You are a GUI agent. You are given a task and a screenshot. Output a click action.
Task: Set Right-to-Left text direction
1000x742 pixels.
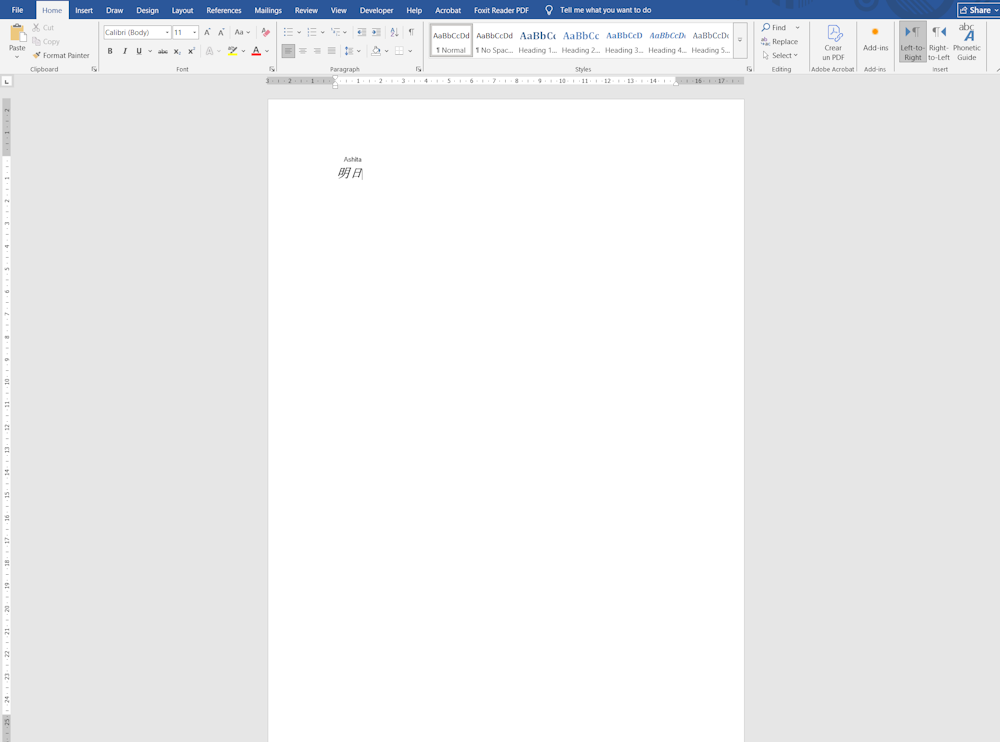click(938, 43)
